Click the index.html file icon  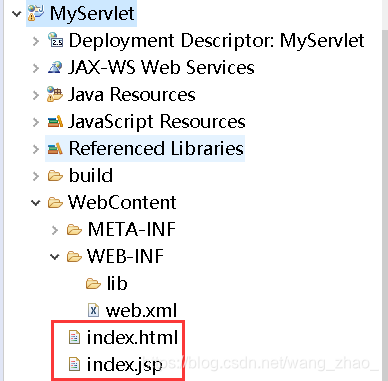point(74,337)
